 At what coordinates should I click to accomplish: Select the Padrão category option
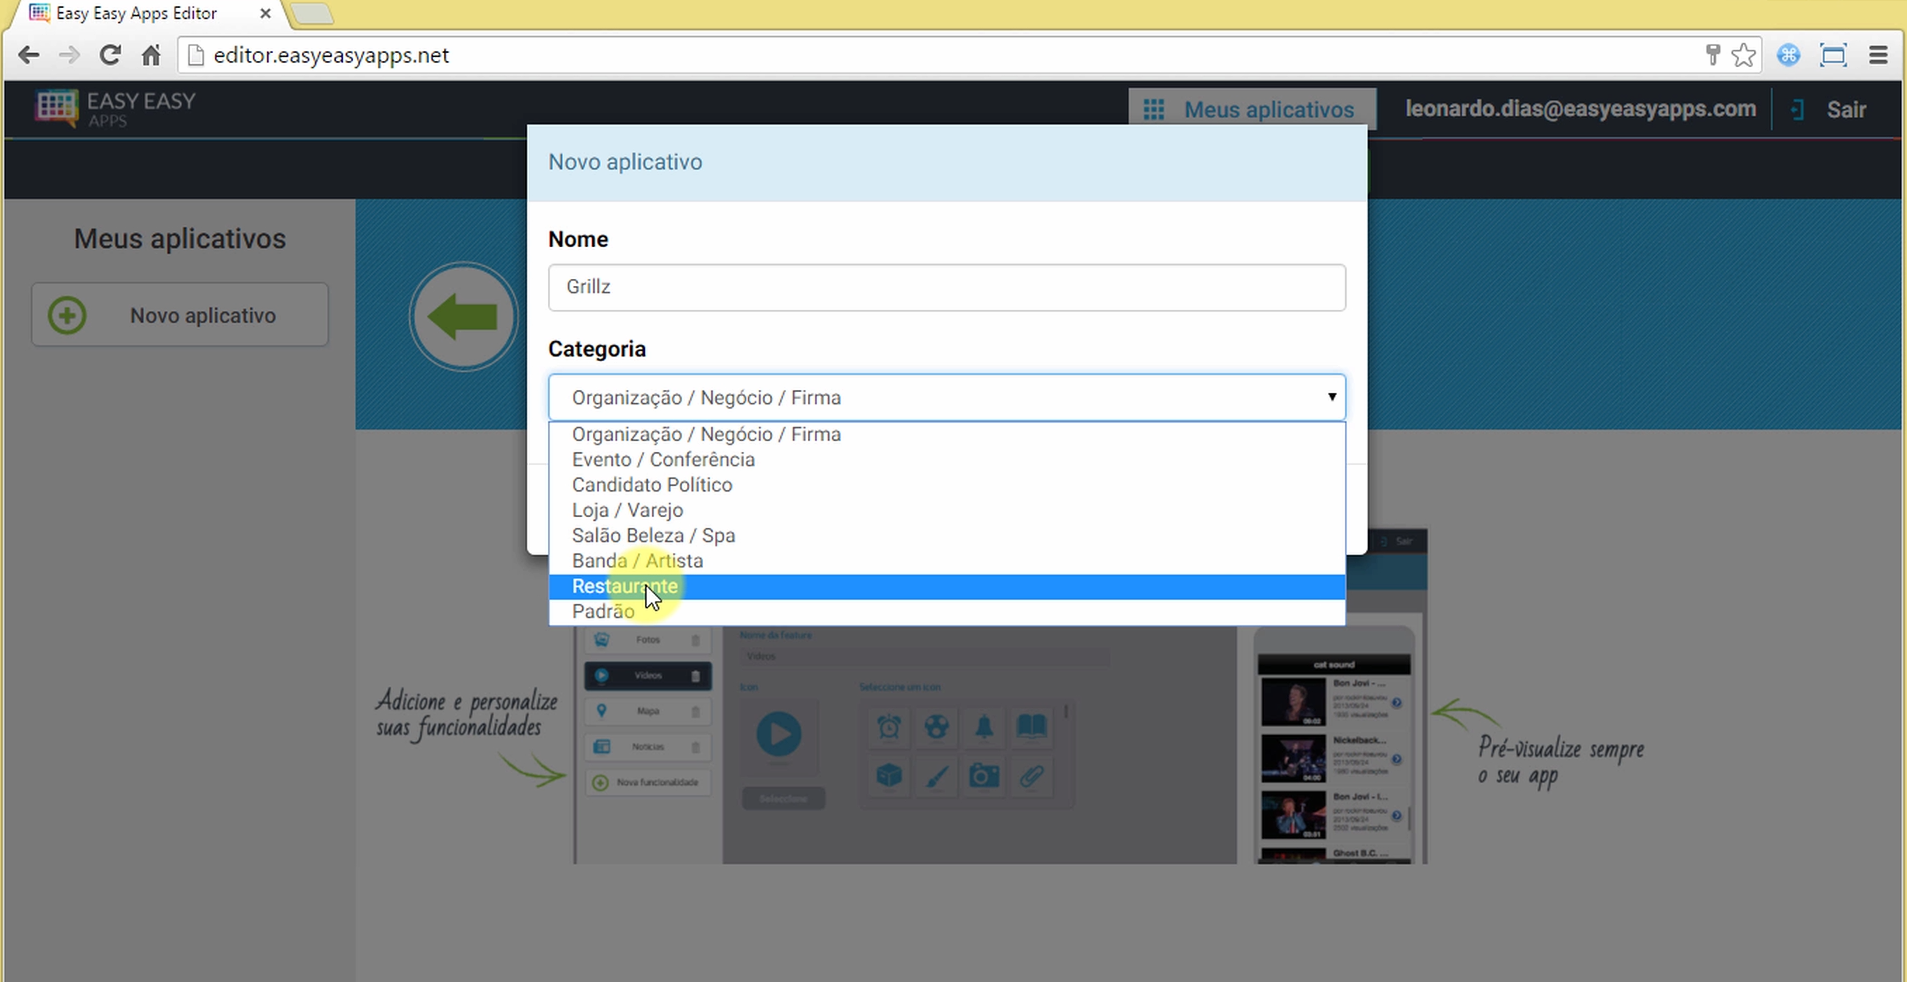(x=603, y=612)
